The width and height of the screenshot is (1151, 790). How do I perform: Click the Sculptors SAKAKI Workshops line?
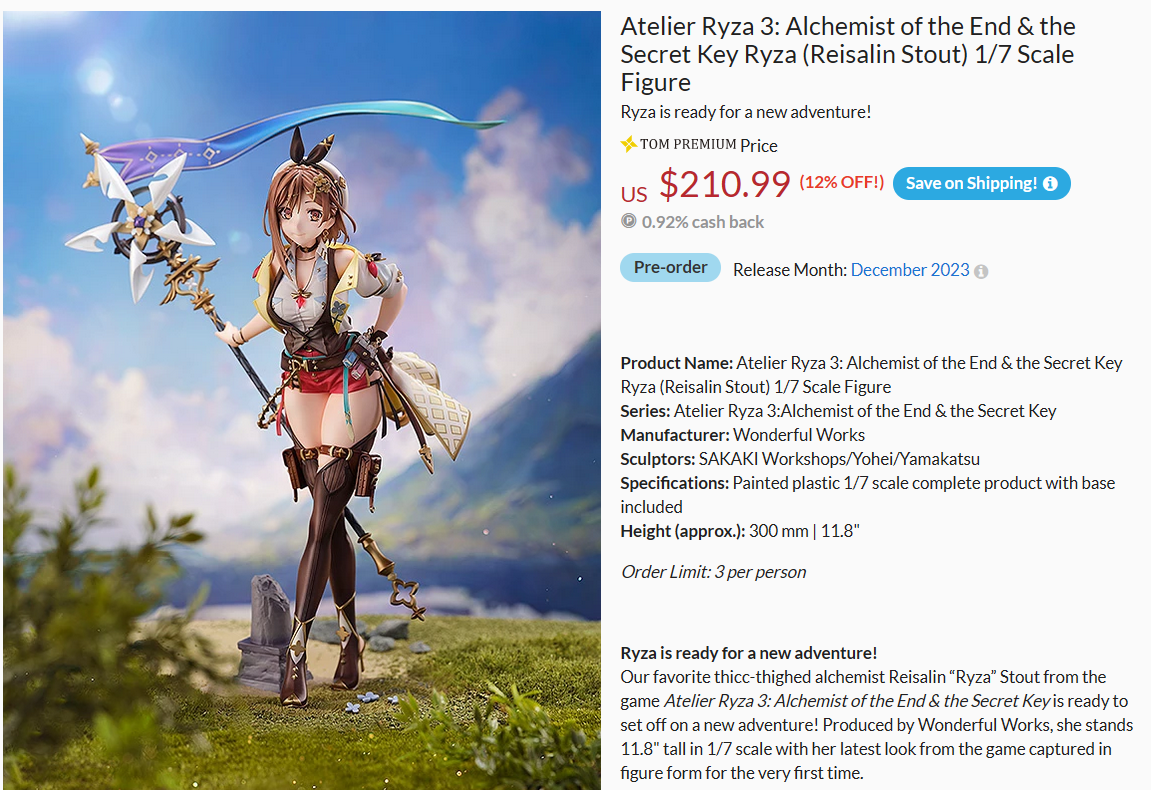click(799, 460)
